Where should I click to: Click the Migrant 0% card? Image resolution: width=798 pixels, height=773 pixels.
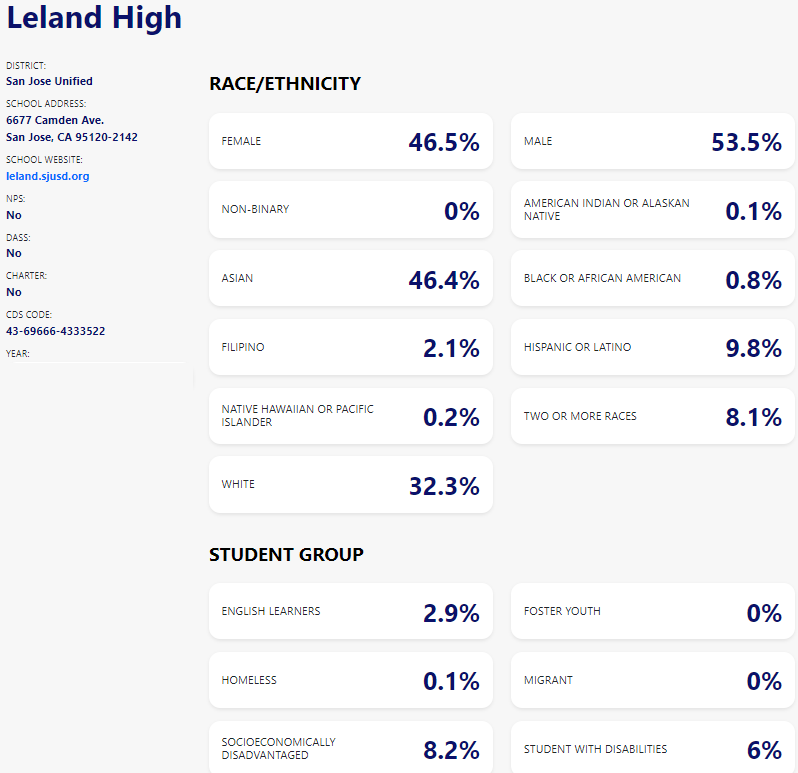click(652, 681)
